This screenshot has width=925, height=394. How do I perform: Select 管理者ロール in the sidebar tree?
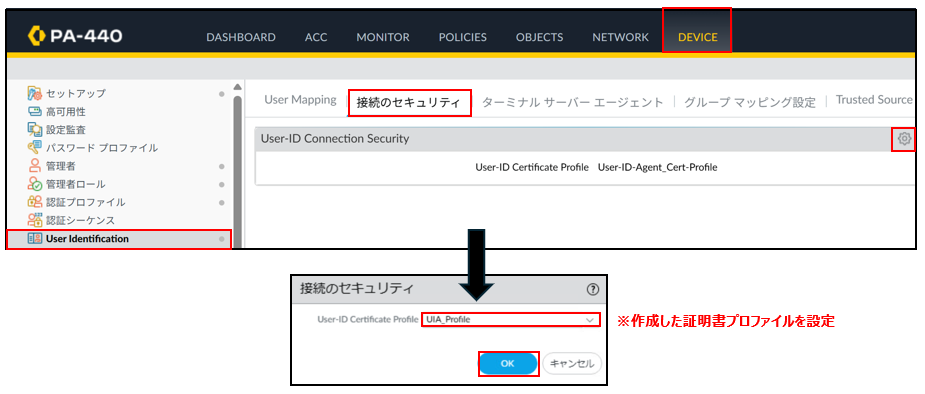(76, 184)
